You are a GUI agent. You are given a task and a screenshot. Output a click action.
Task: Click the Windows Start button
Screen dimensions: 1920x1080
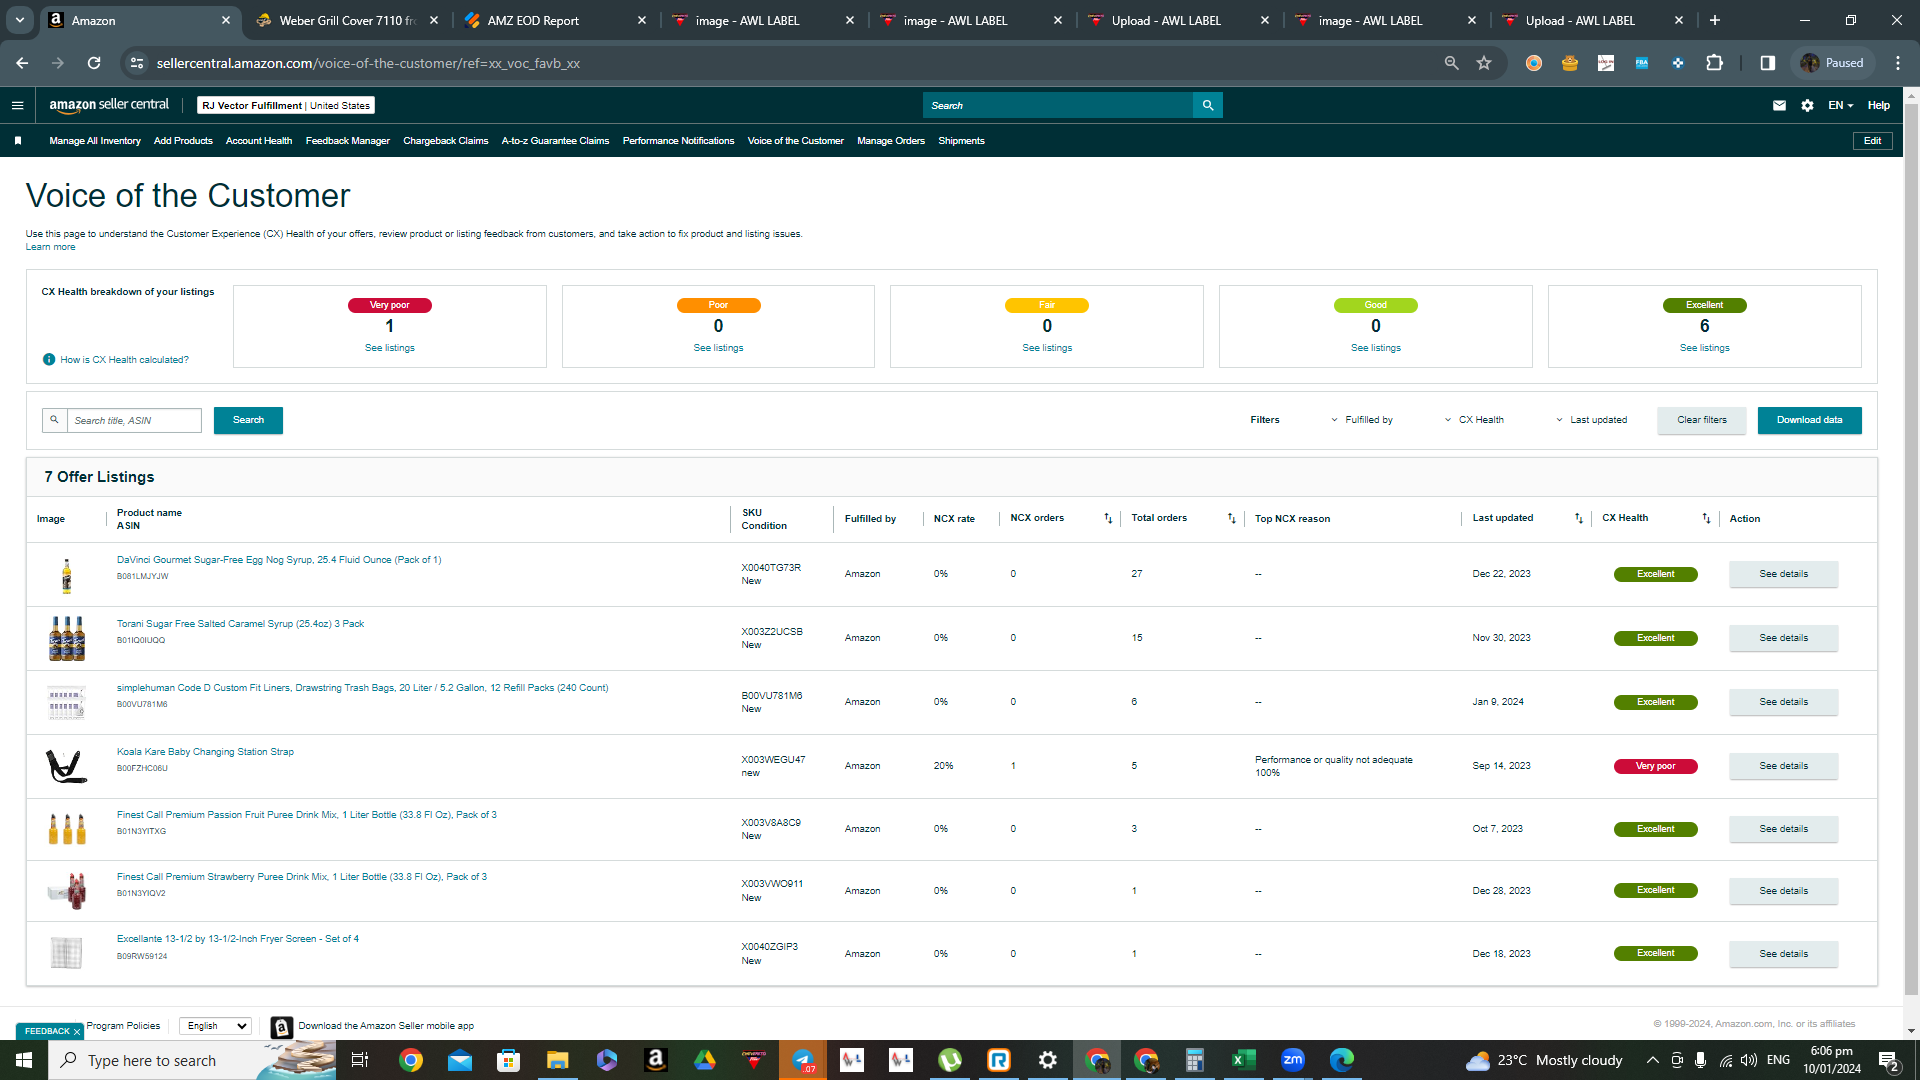[24, 1060]
